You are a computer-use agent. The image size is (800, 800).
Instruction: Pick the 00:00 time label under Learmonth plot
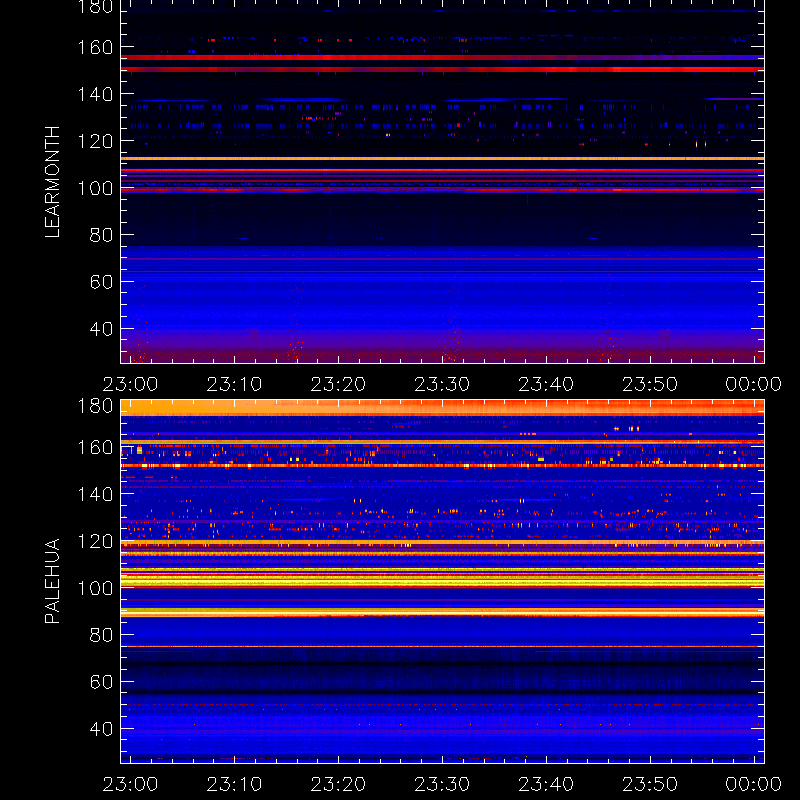point(754,384)
